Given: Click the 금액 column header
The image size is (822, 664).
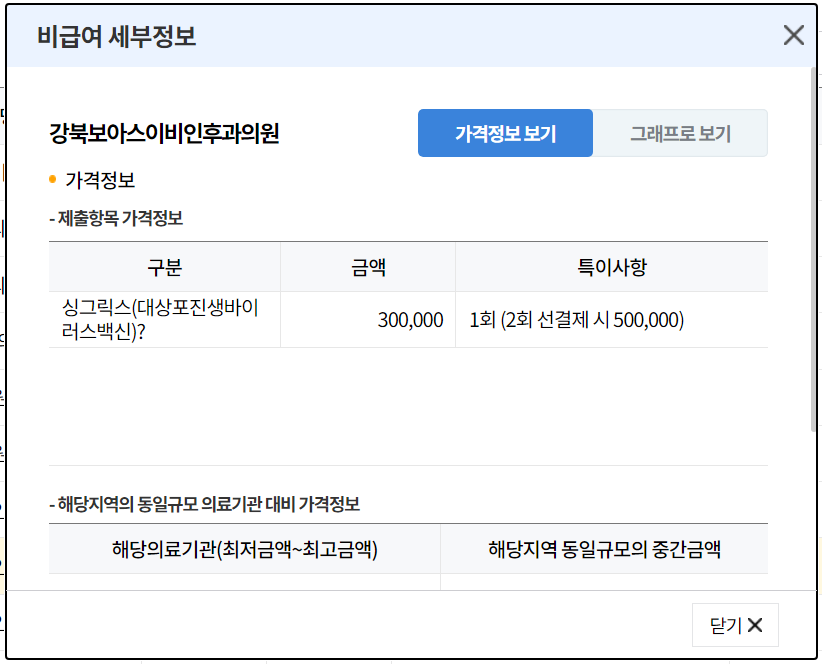Looking at the screenshot, I should click(x=368, y=266).
